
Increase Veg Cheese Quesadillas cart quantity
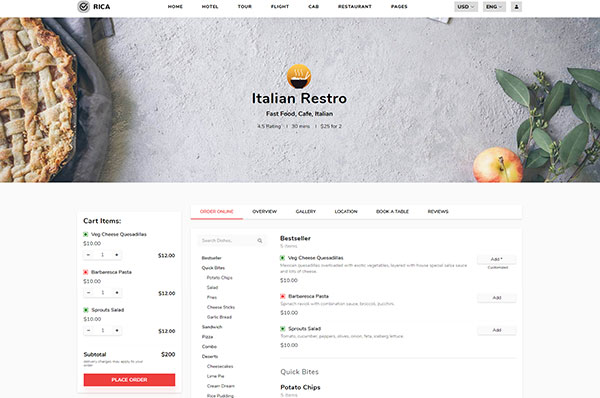click(117, 255)
